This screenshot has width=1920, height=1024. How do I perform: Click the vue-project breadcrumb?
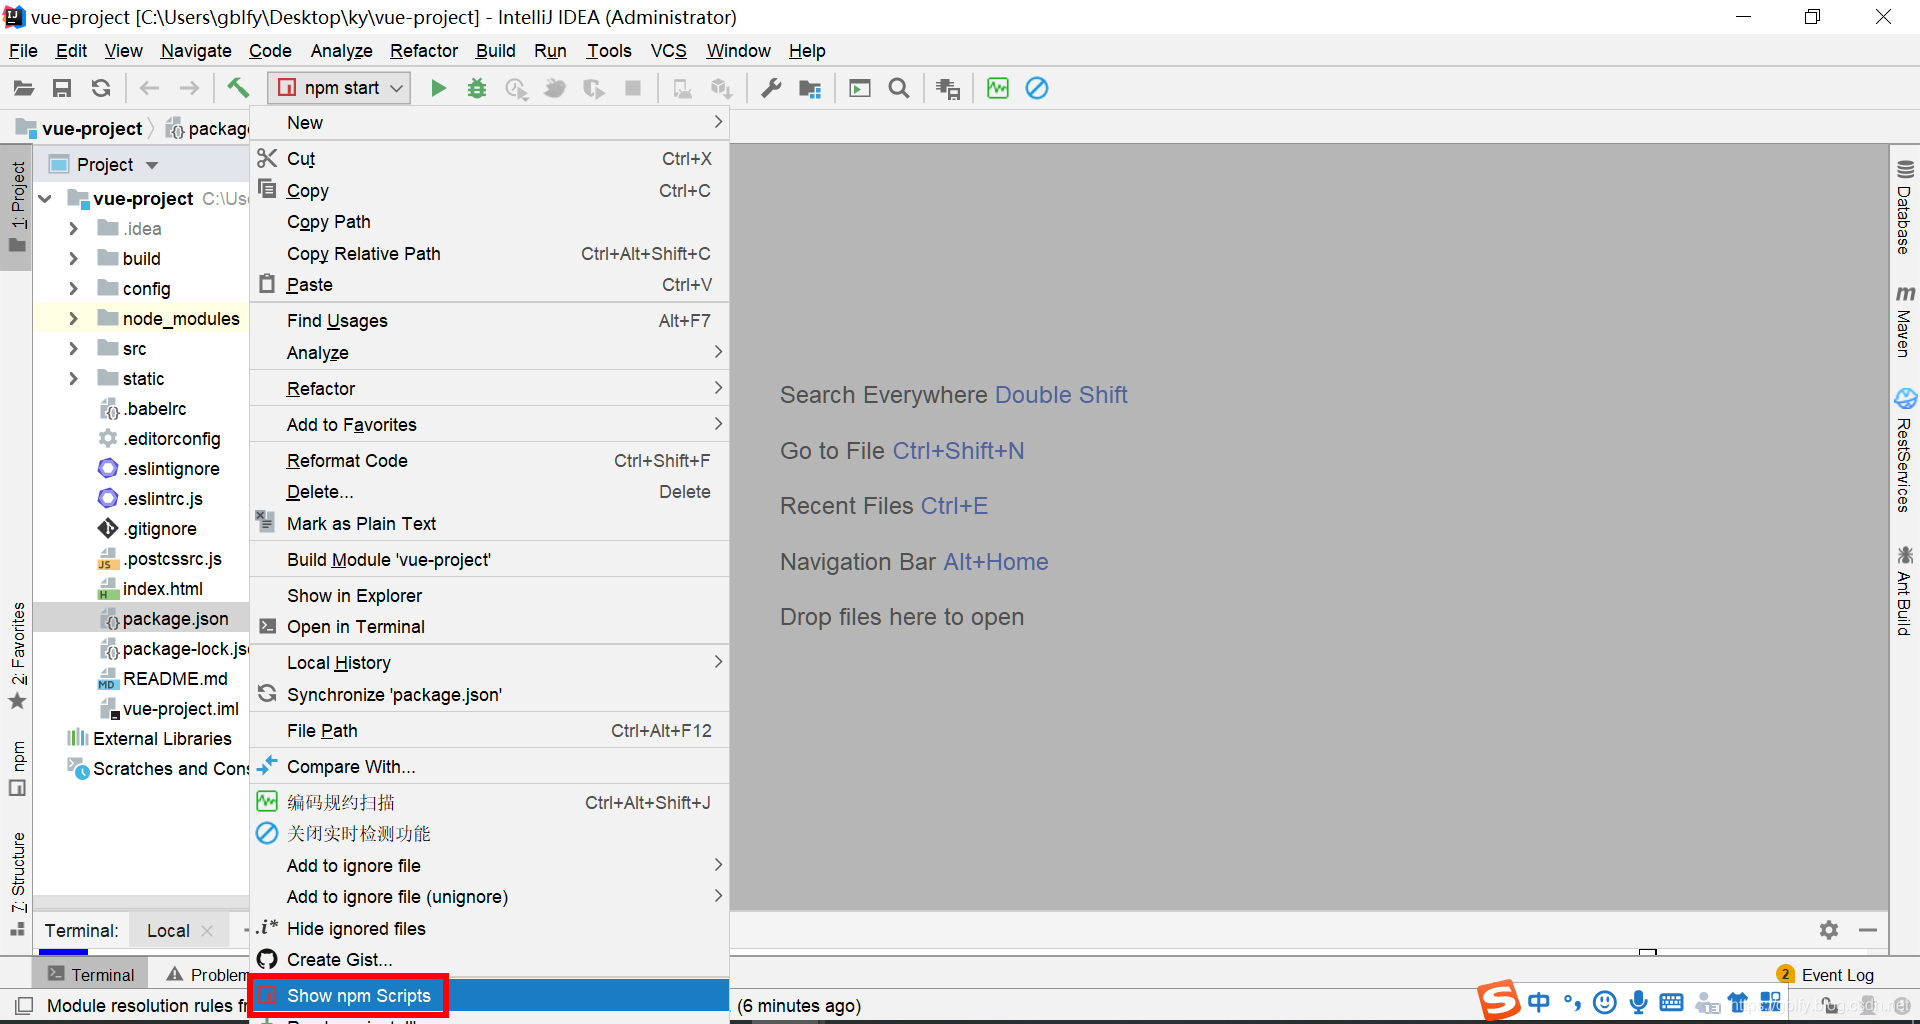tap(80, 128)
